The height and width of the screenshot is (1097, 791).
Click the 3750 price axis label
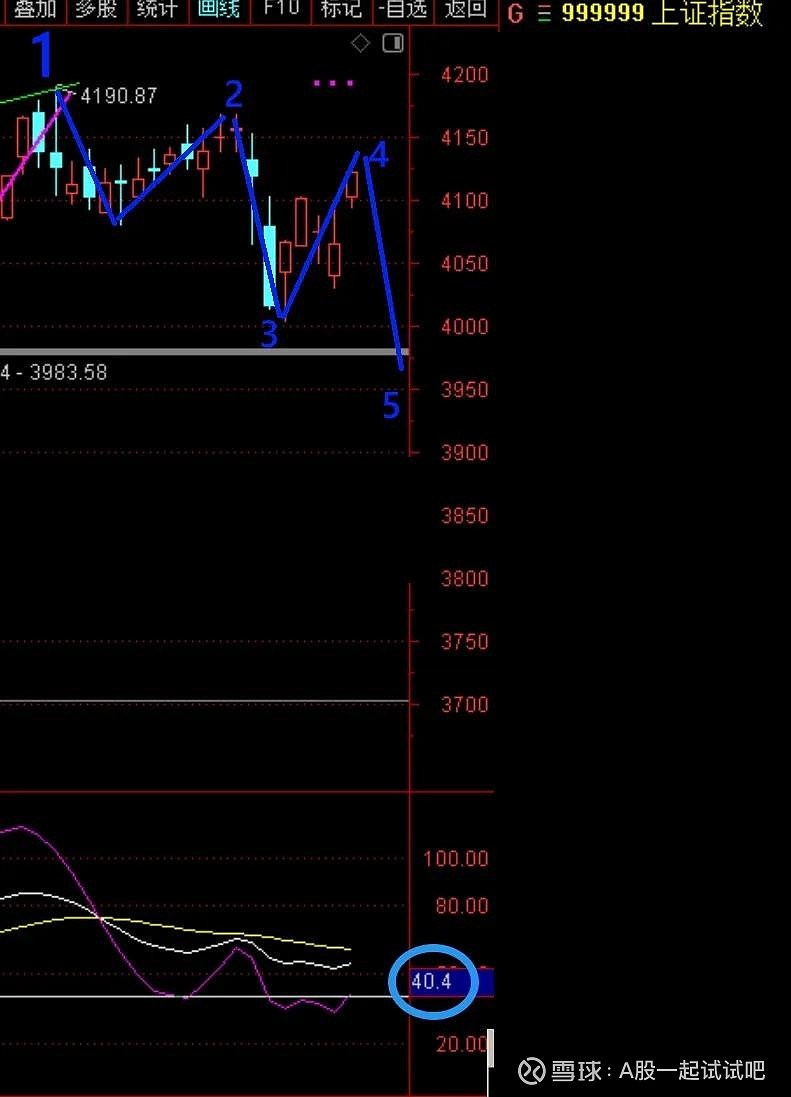464,642
